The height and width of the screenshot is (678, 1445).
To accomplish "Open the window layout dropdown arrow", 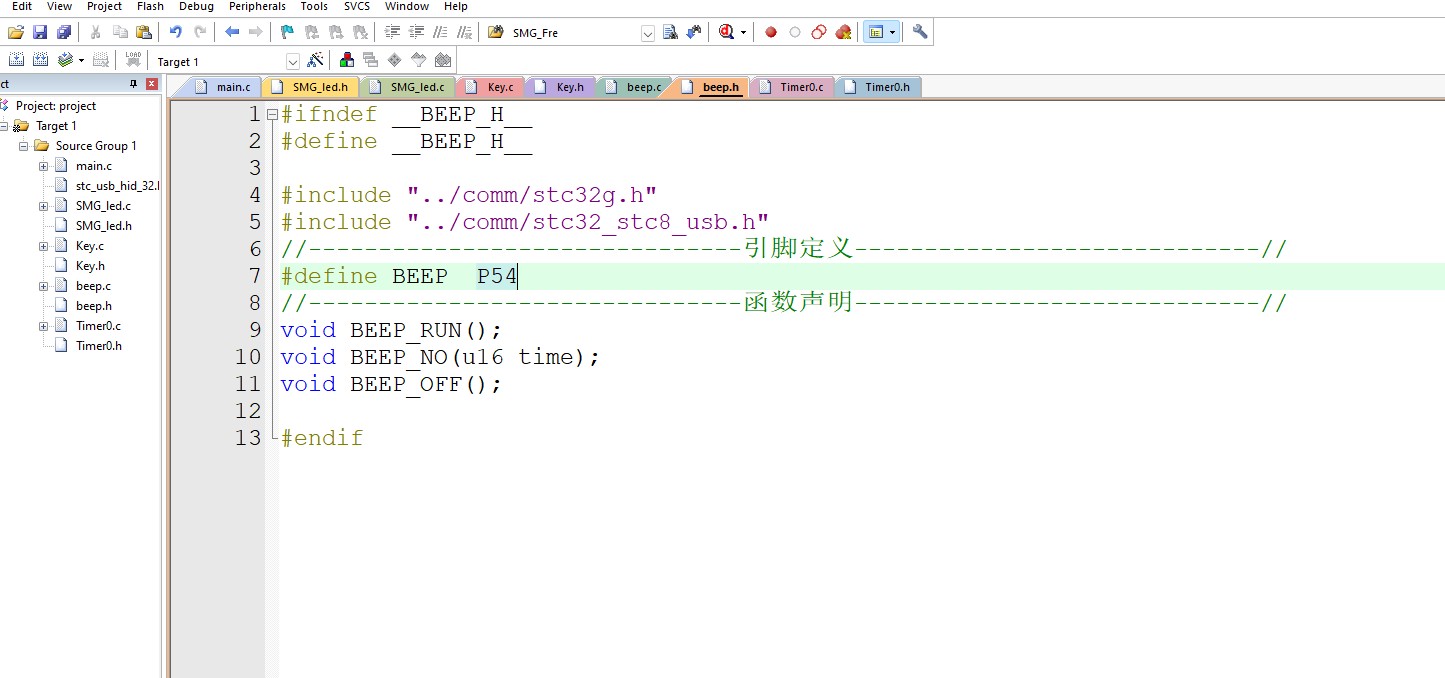I will tap(892, 33).
